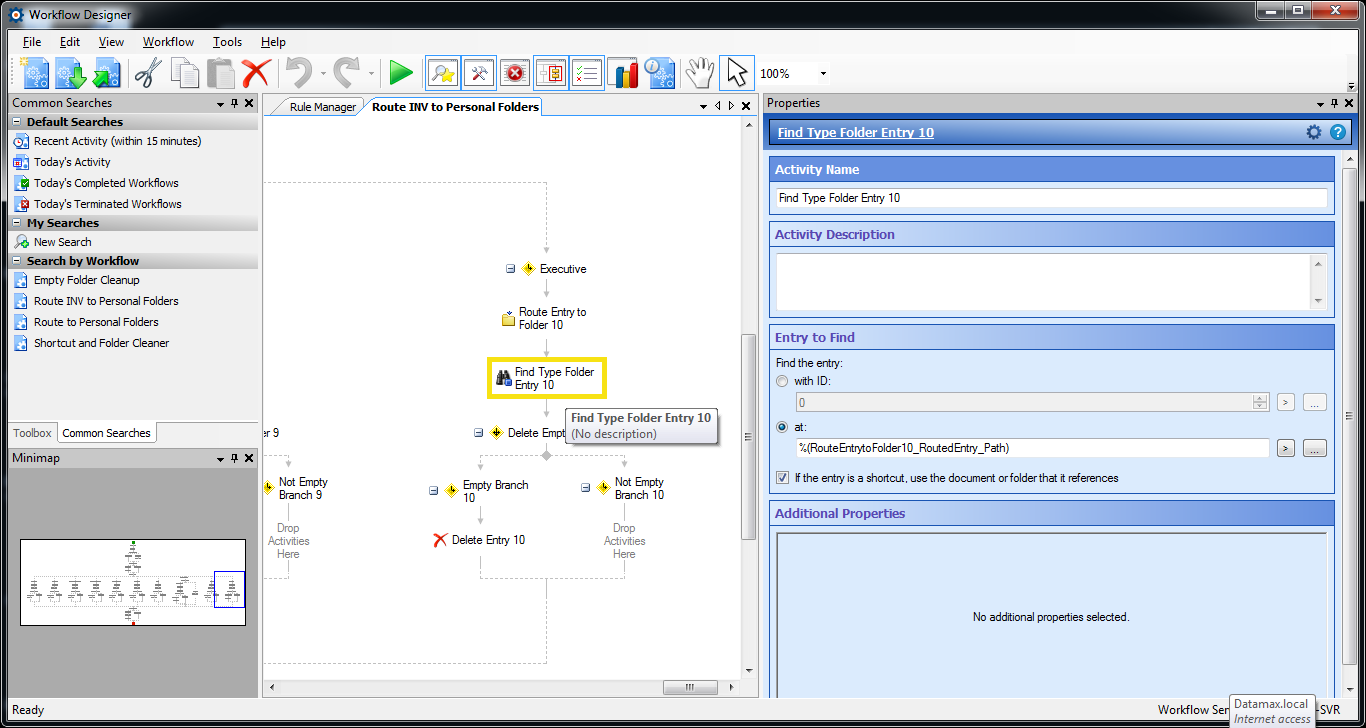Screen dimensions: 1366x728
Task: Select the Cut scissors icon in toolbar
Action: [148, 73]
